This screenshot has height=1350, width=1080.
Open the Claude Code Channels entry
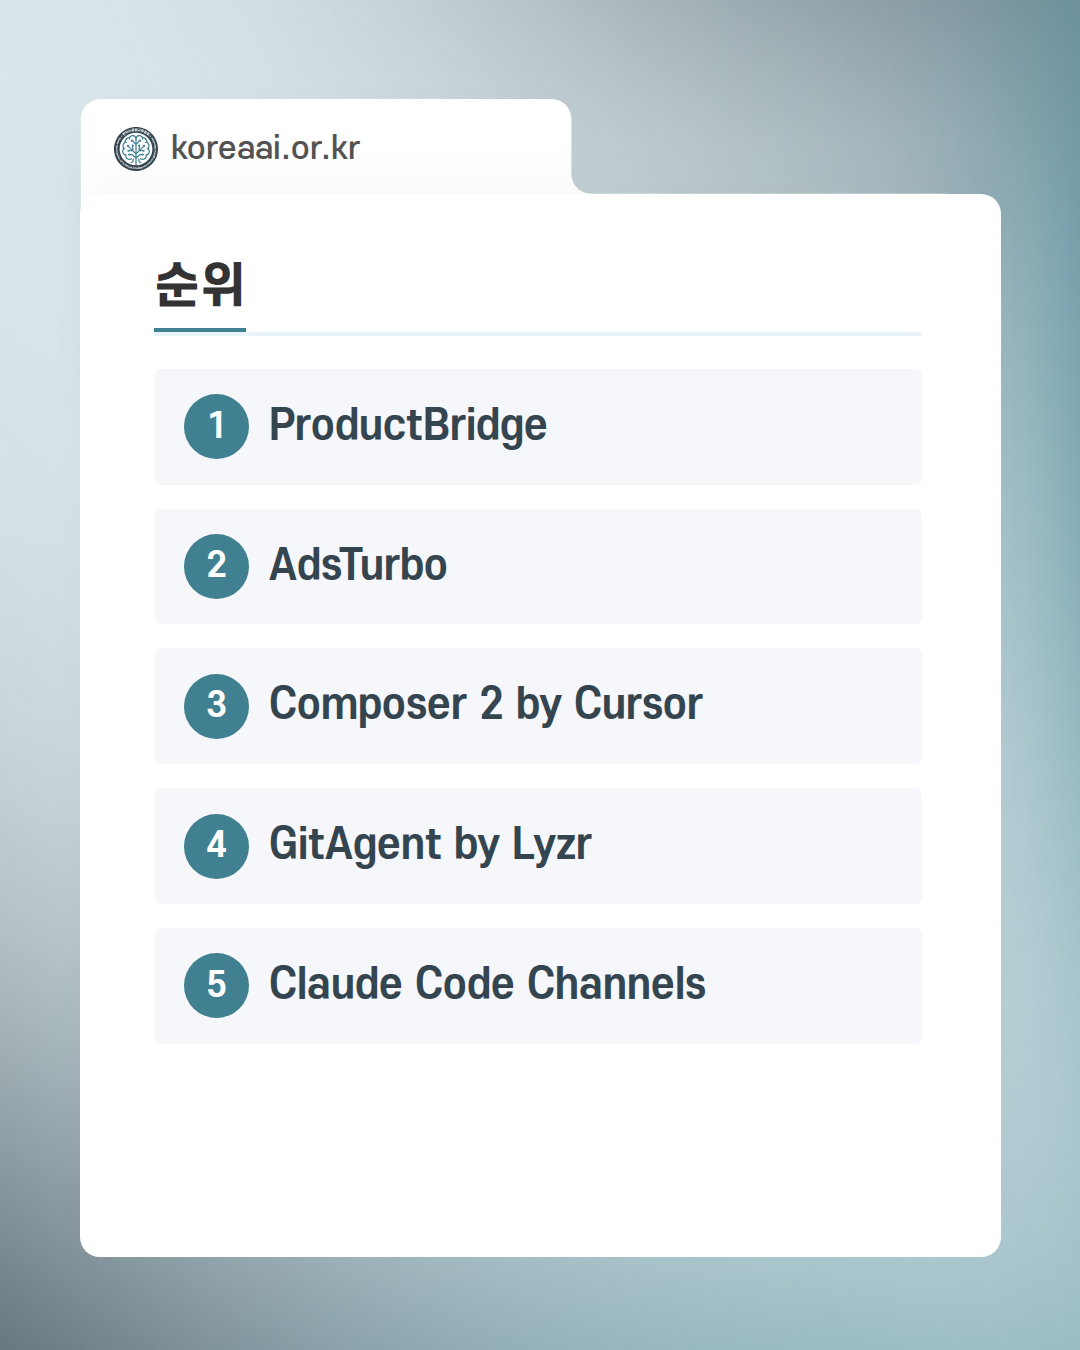487,984
